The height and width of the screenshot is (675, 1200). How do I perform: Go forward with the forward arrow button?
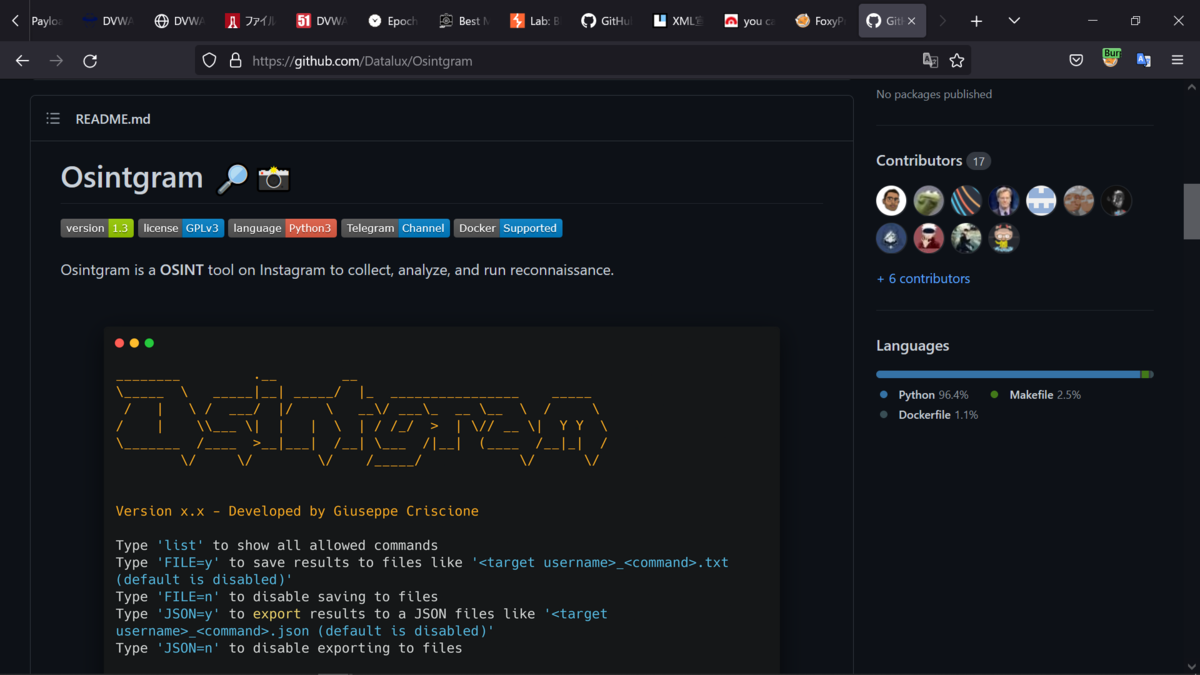coord(56,61)
